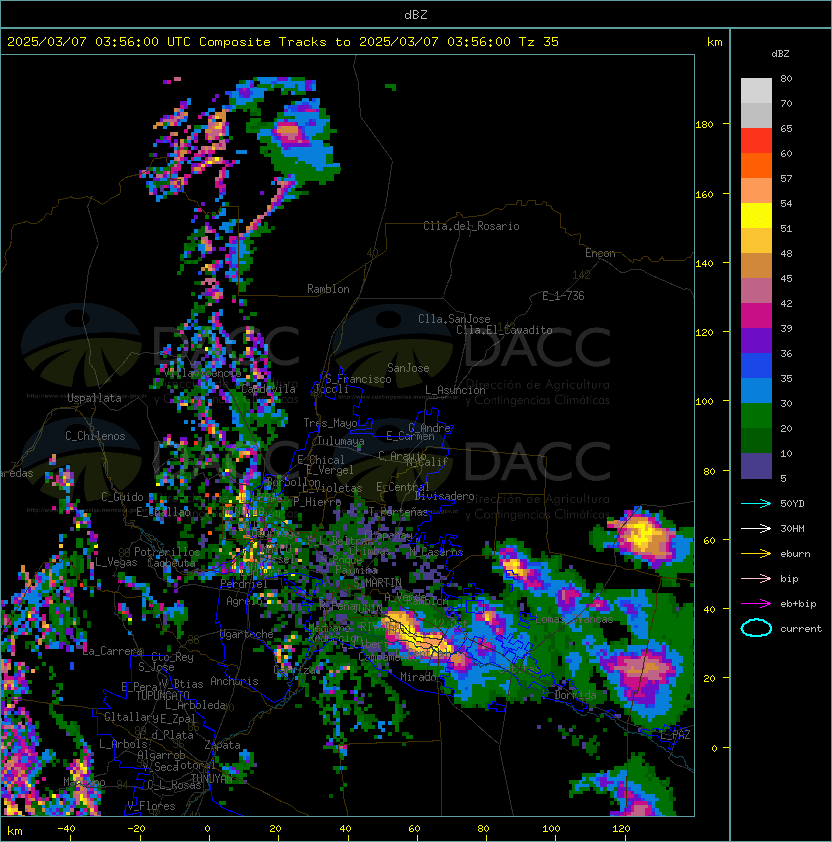Click the 'Mirador' map label
Viewport: 832px width, 842px height.
point(419,677)
